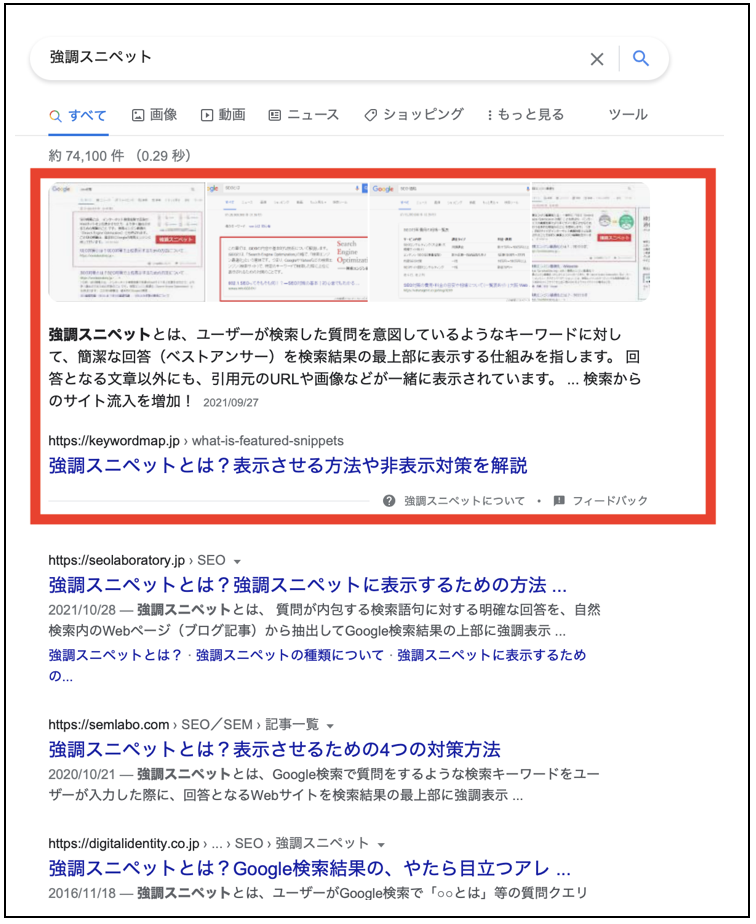Click the blue search magnifier icon
The height and width of the screenshot is (924, 756).
click(641, 58)
